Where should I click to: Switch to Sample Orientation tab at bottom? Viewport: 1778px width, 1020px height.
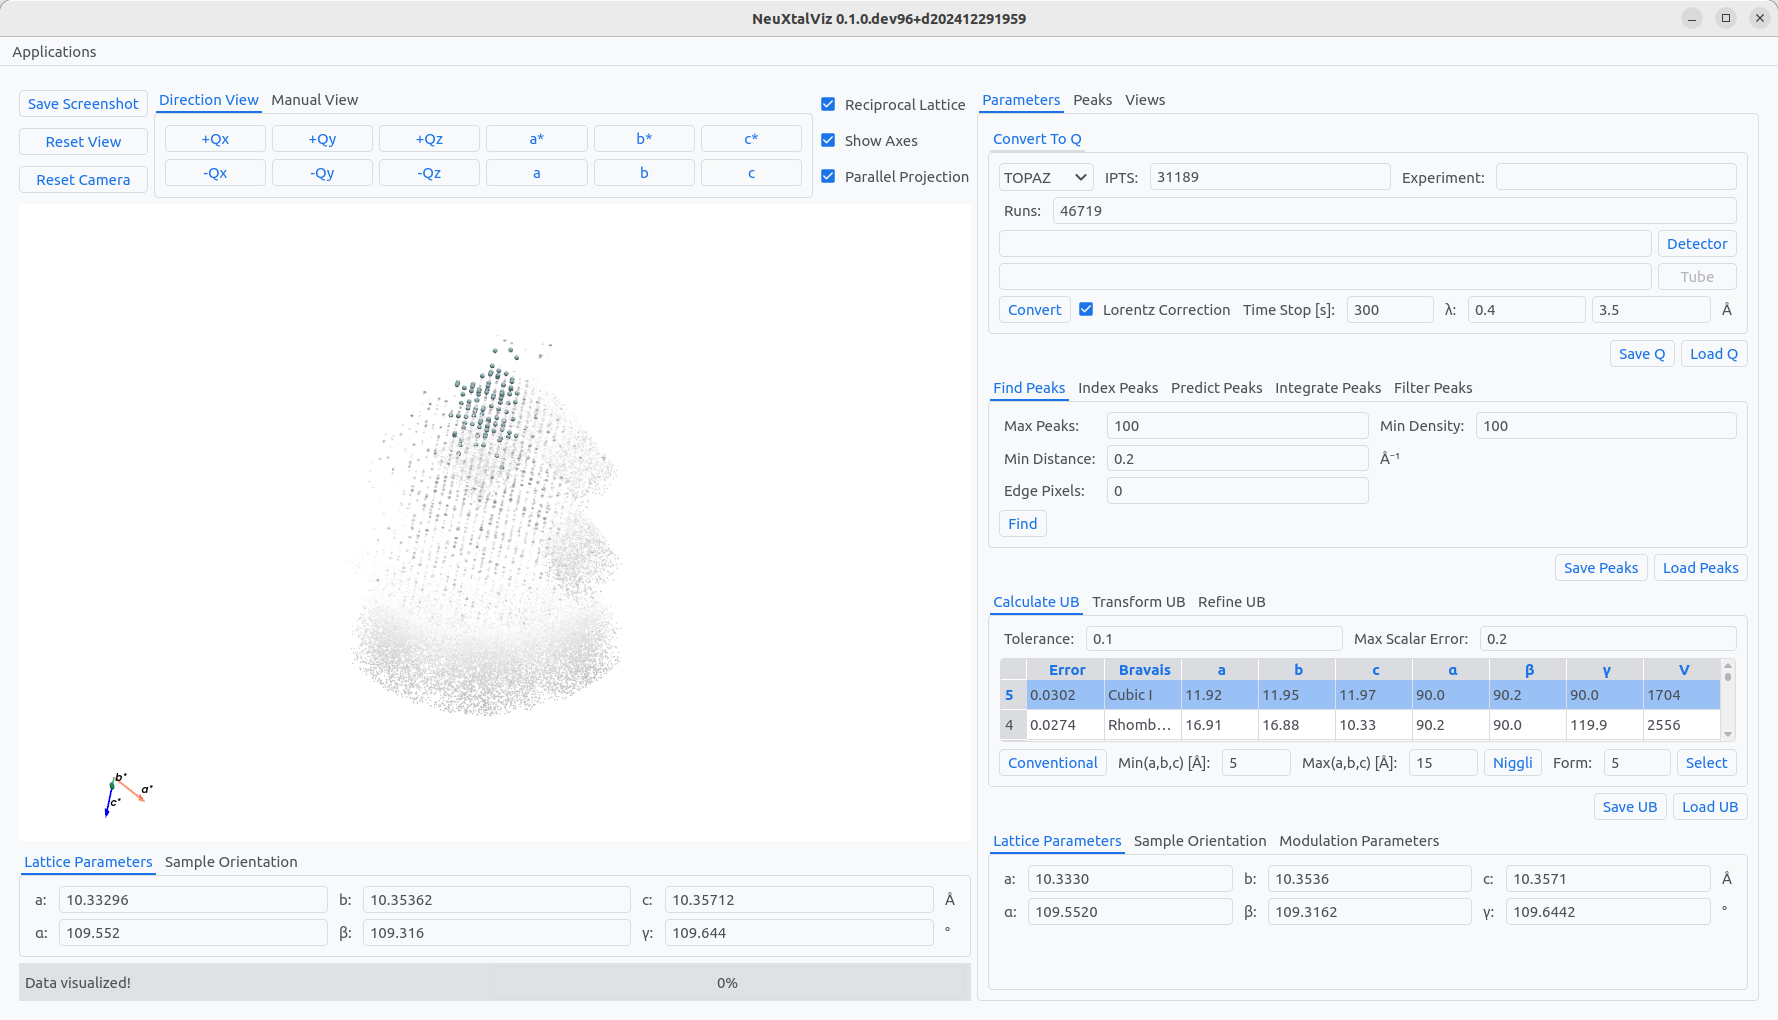[x=231, y=862]
